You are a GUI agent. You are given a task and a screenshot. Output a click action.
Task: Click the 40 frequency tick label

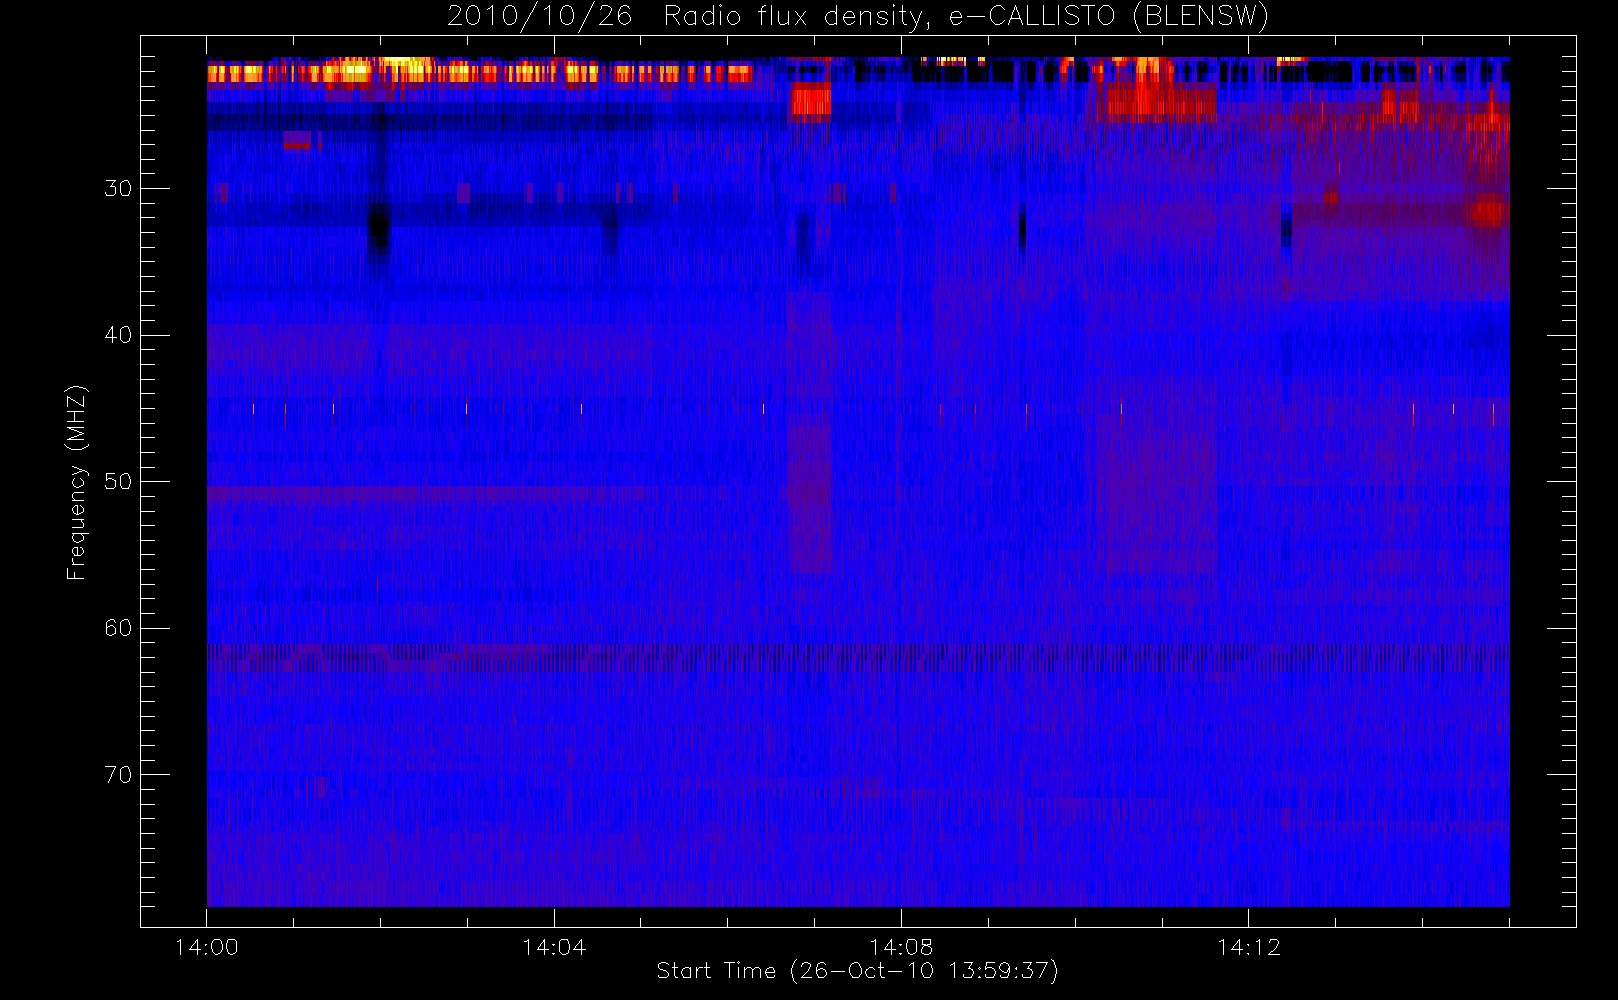(118, 335)
